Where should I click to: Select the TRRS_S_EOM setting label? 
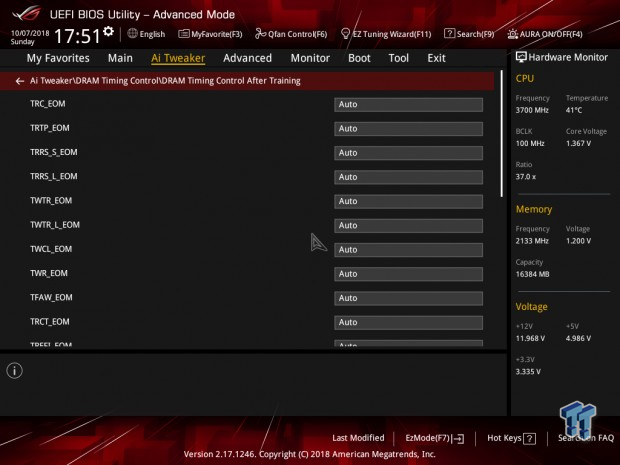pyautogui.click(x=54, y=152)
